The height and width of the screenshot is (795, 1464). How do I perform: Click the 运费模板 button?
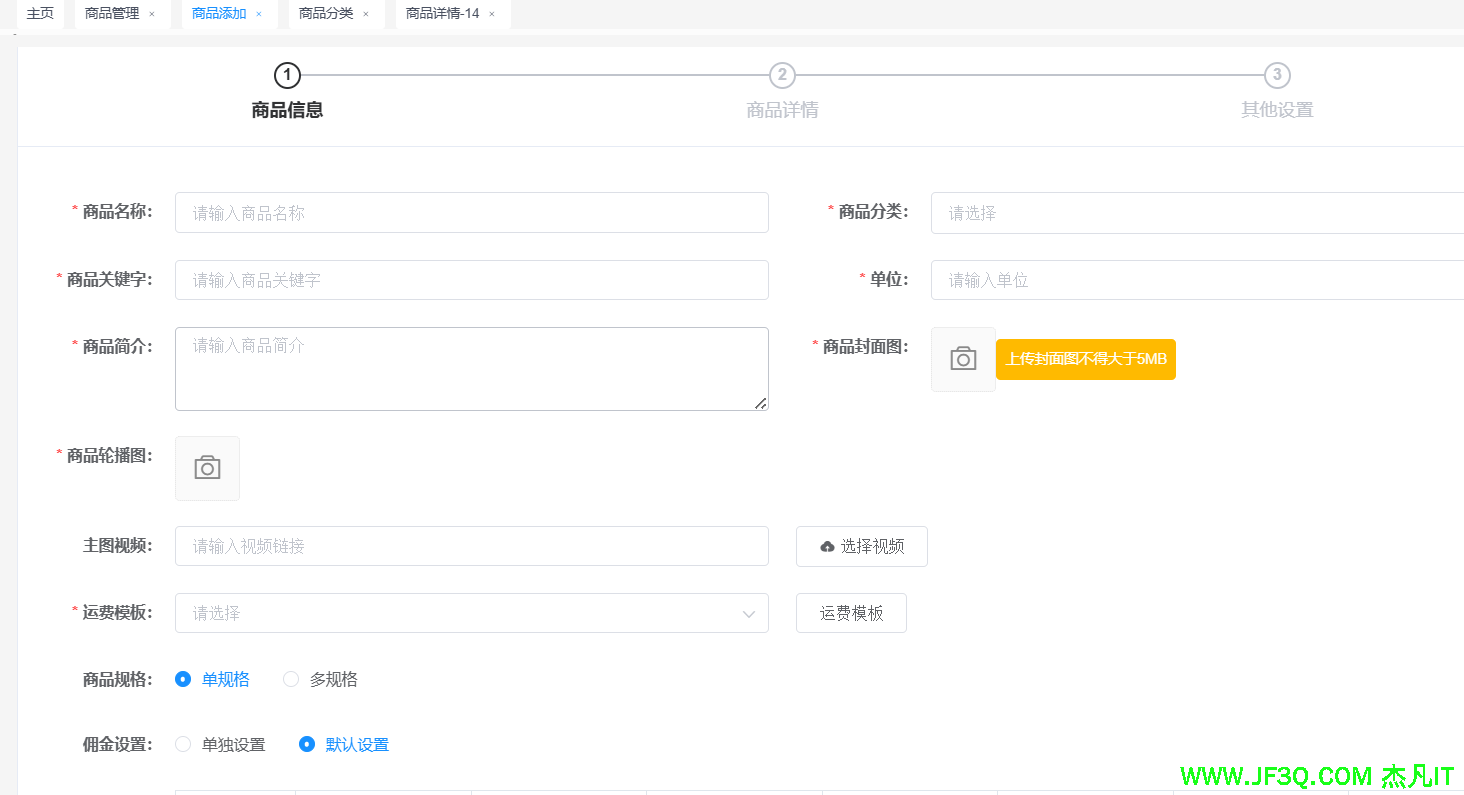(851, 613)
